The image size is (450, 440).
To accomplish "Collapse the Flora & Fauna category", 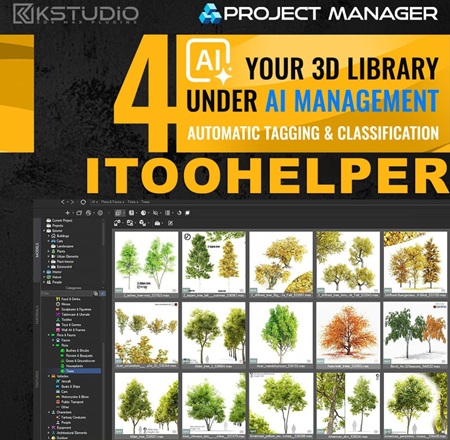I will click(49, 335).
